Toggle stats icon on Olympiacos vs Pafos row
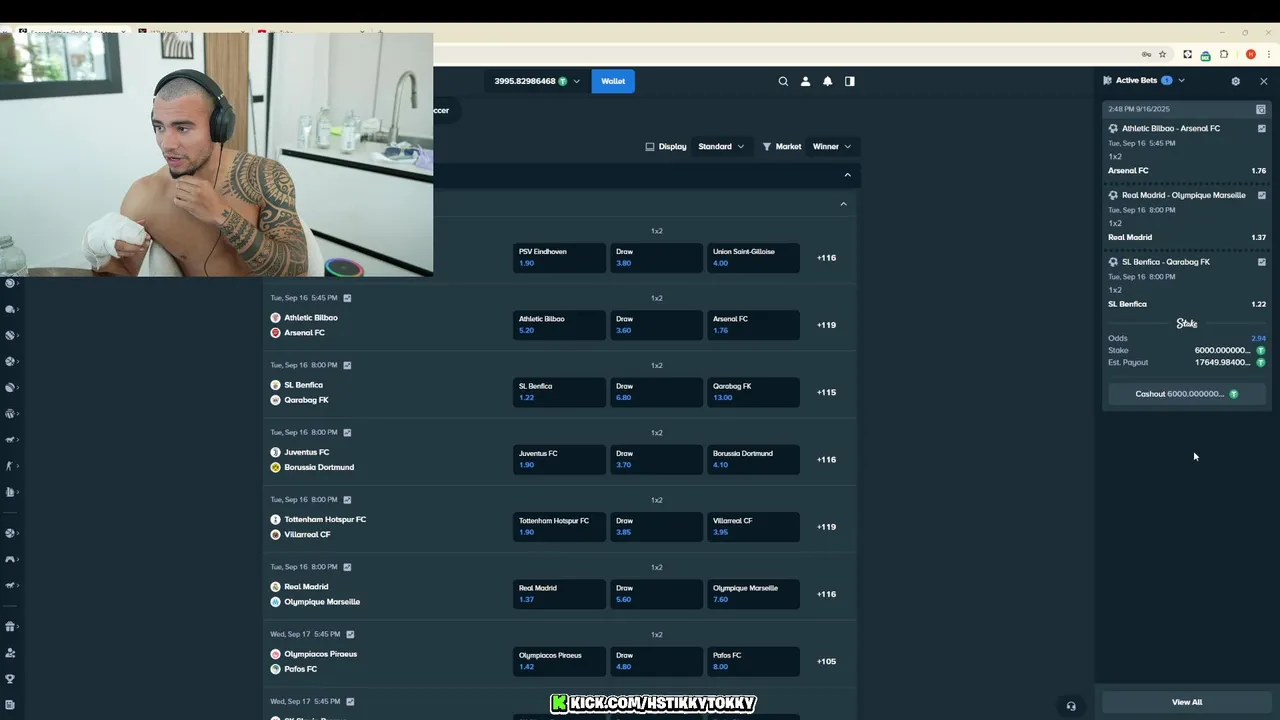Viewport: 1280px width, 720px height. tap(349, 634)
